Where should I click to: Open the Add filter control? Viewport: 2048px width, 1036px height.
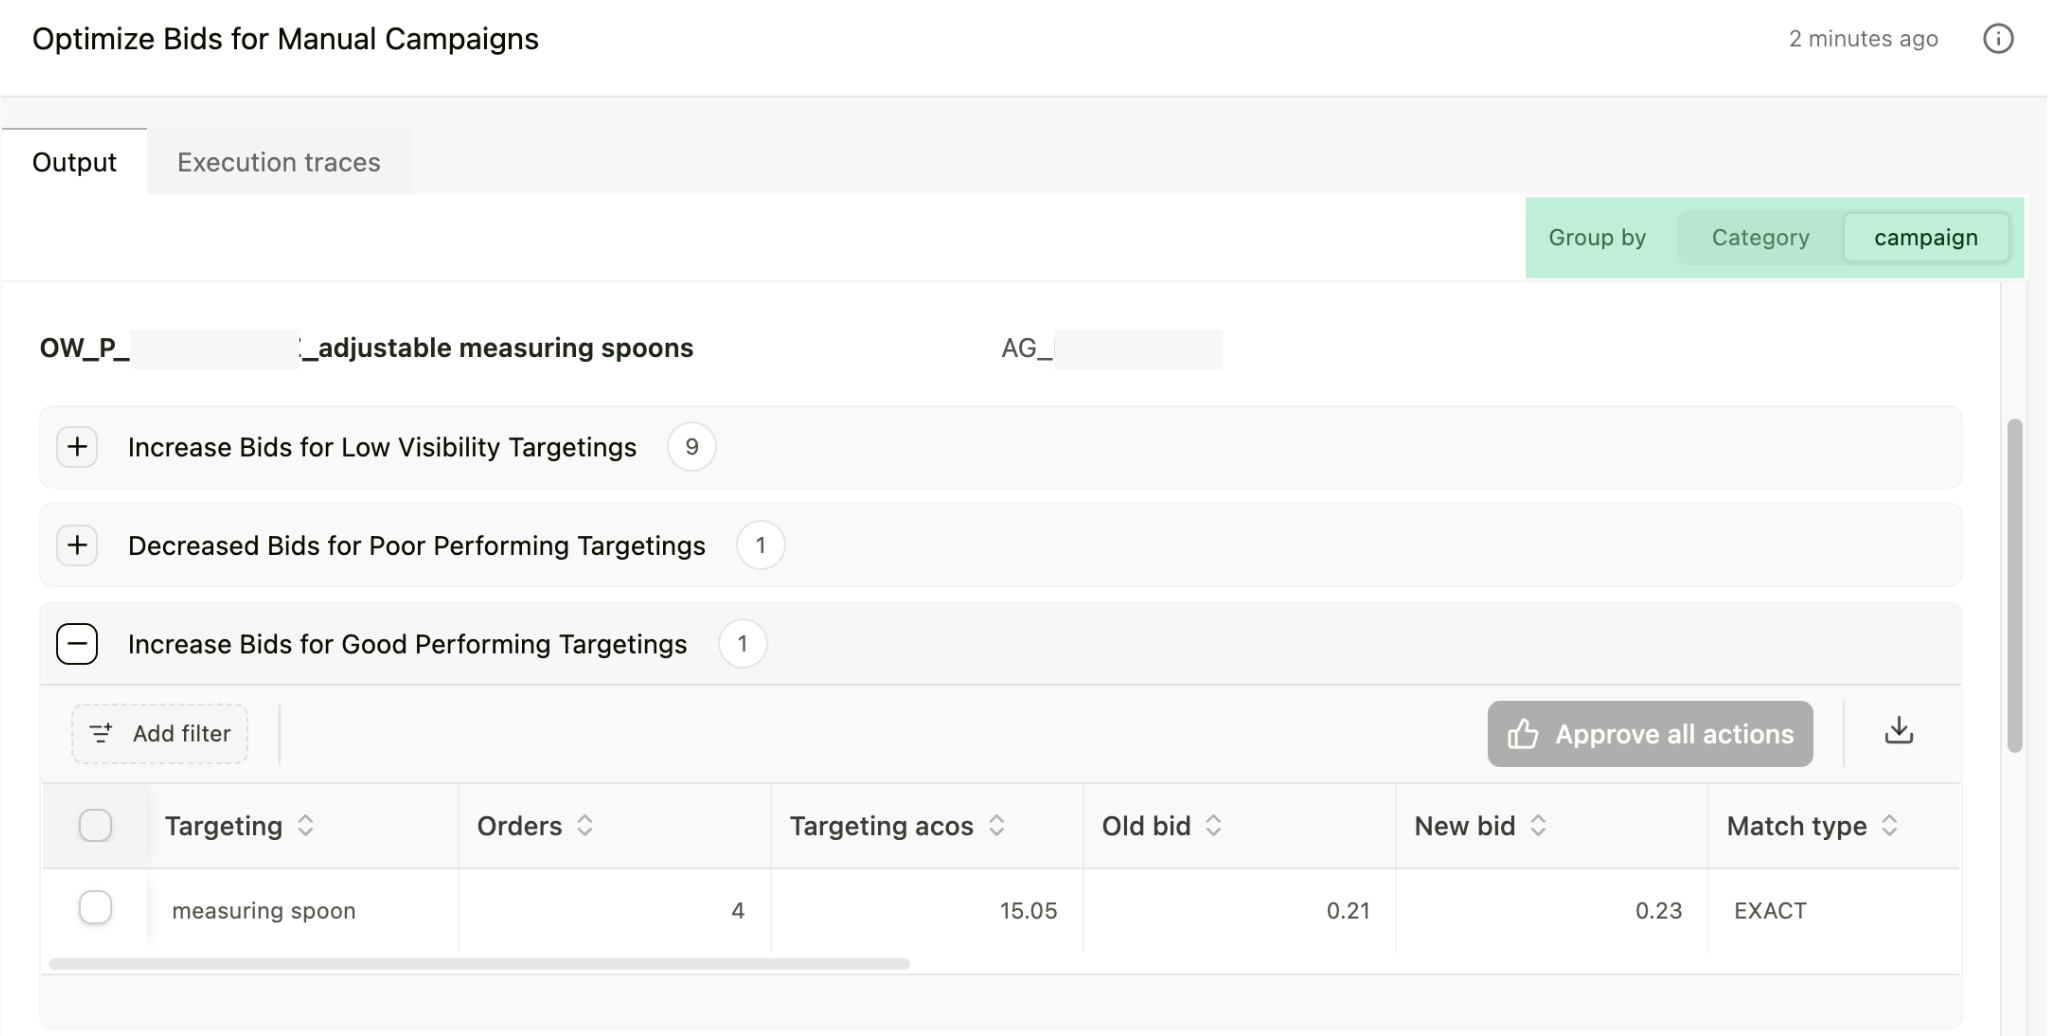(x=159, y=733)
